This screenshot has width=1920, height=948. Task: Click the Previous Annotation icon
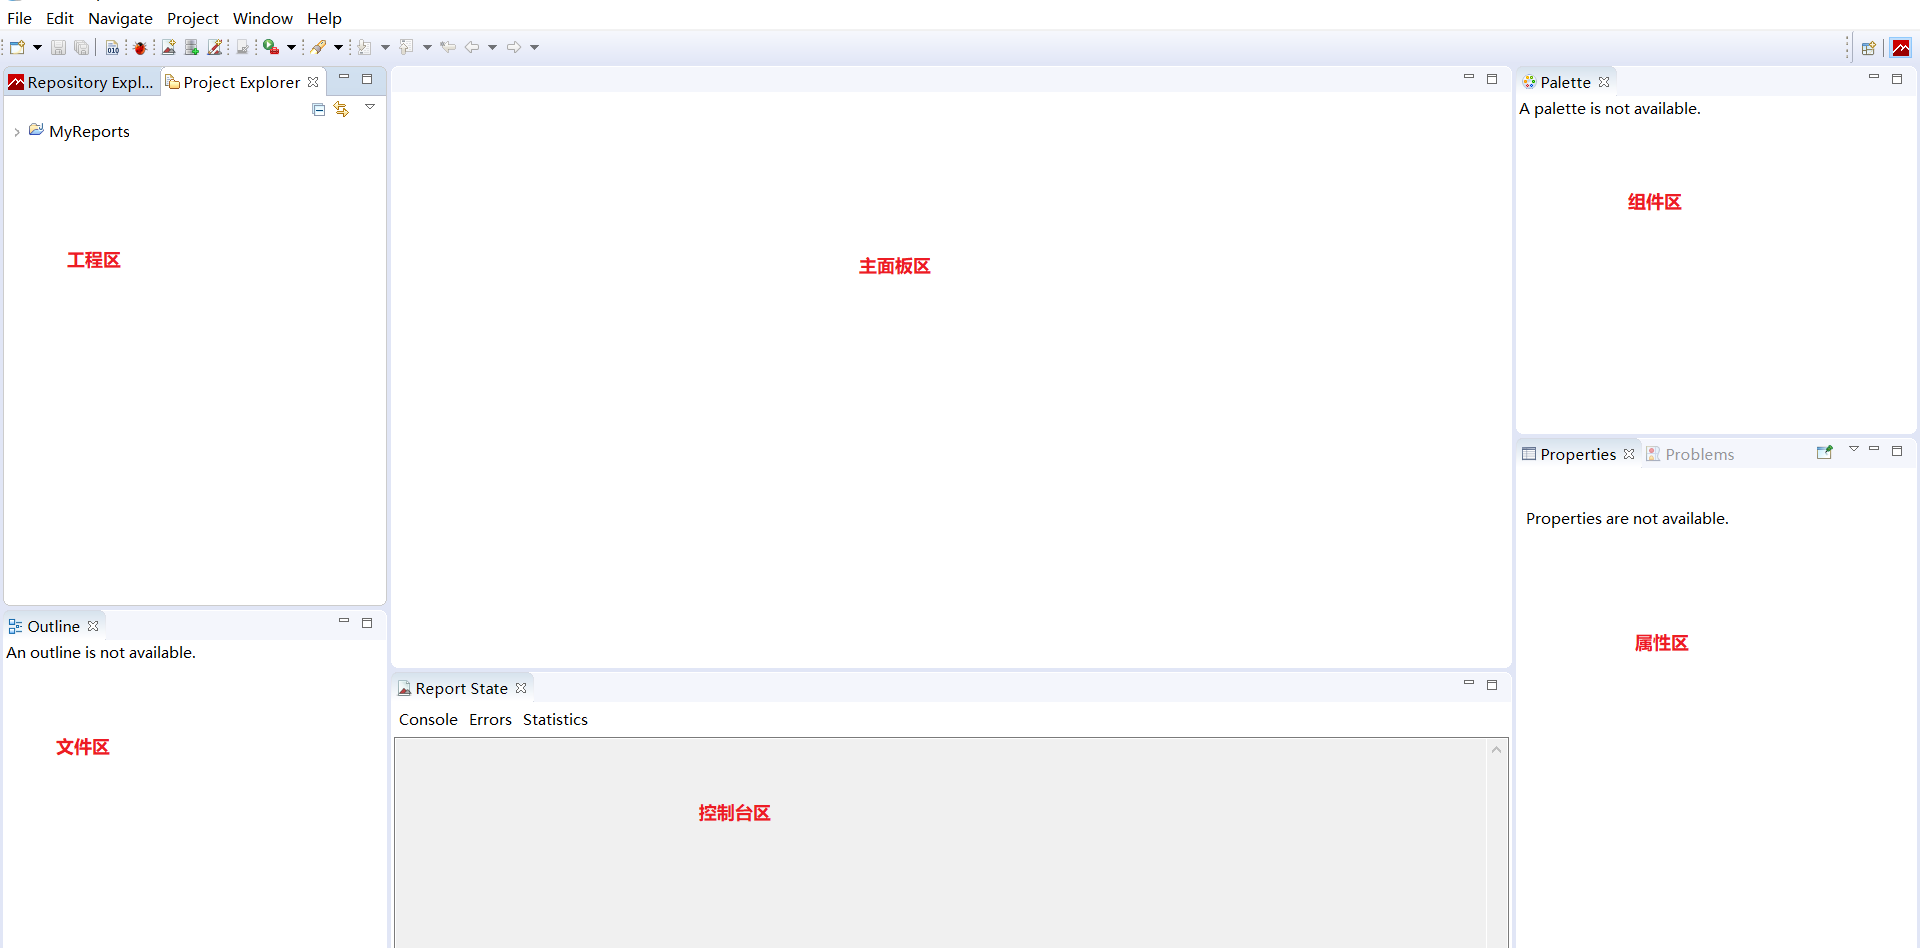[x=406, y=47]
